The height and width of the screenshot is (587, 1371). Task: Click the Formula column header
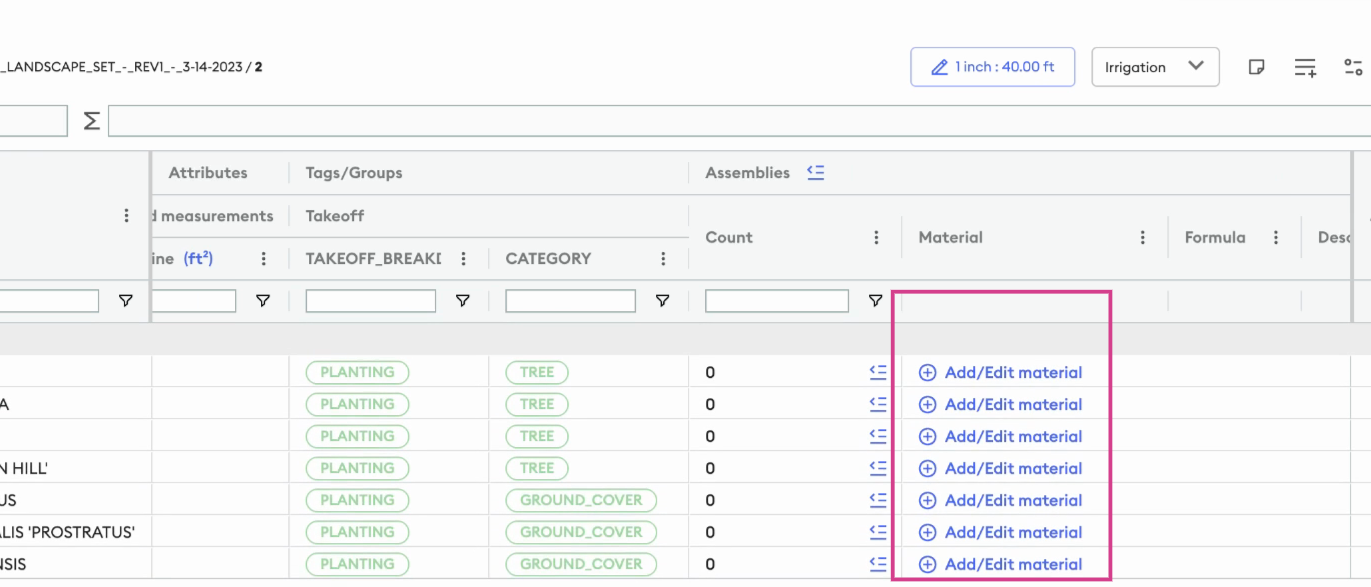coord(1215,237)
